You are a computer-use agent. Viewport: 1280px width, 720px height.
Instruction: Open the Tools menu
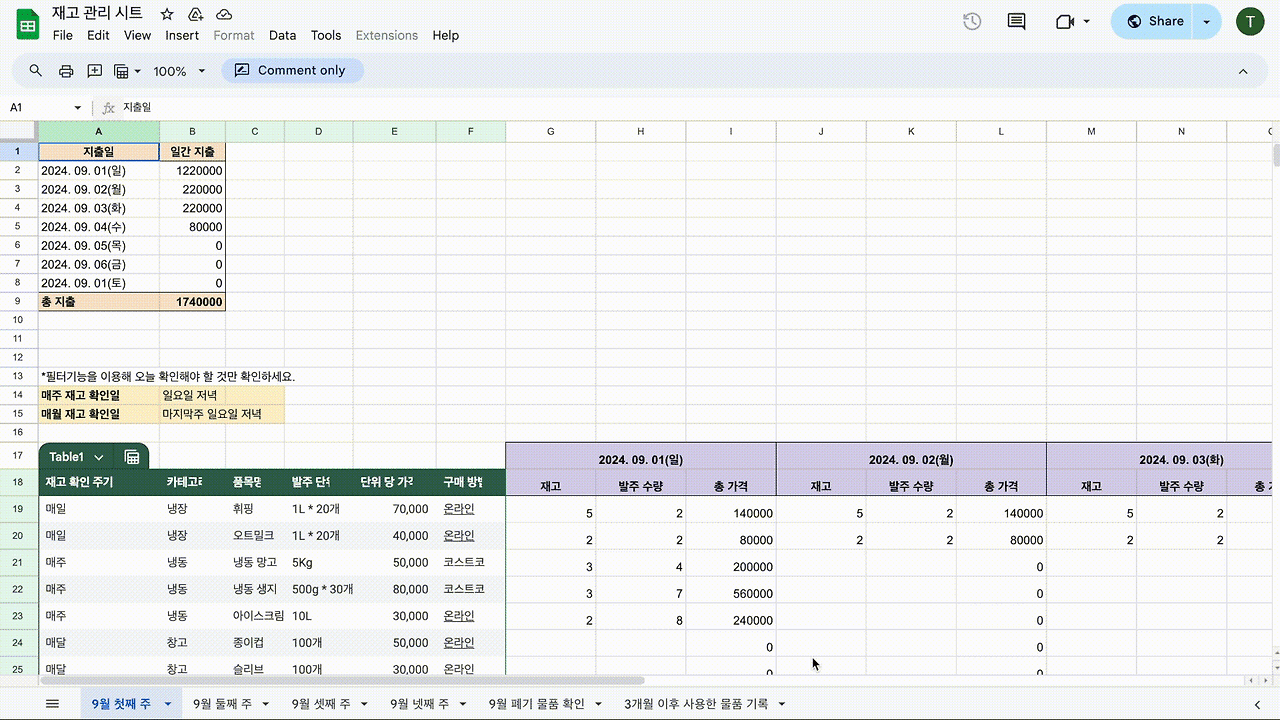pyautogui.click(x=326, y=35)
